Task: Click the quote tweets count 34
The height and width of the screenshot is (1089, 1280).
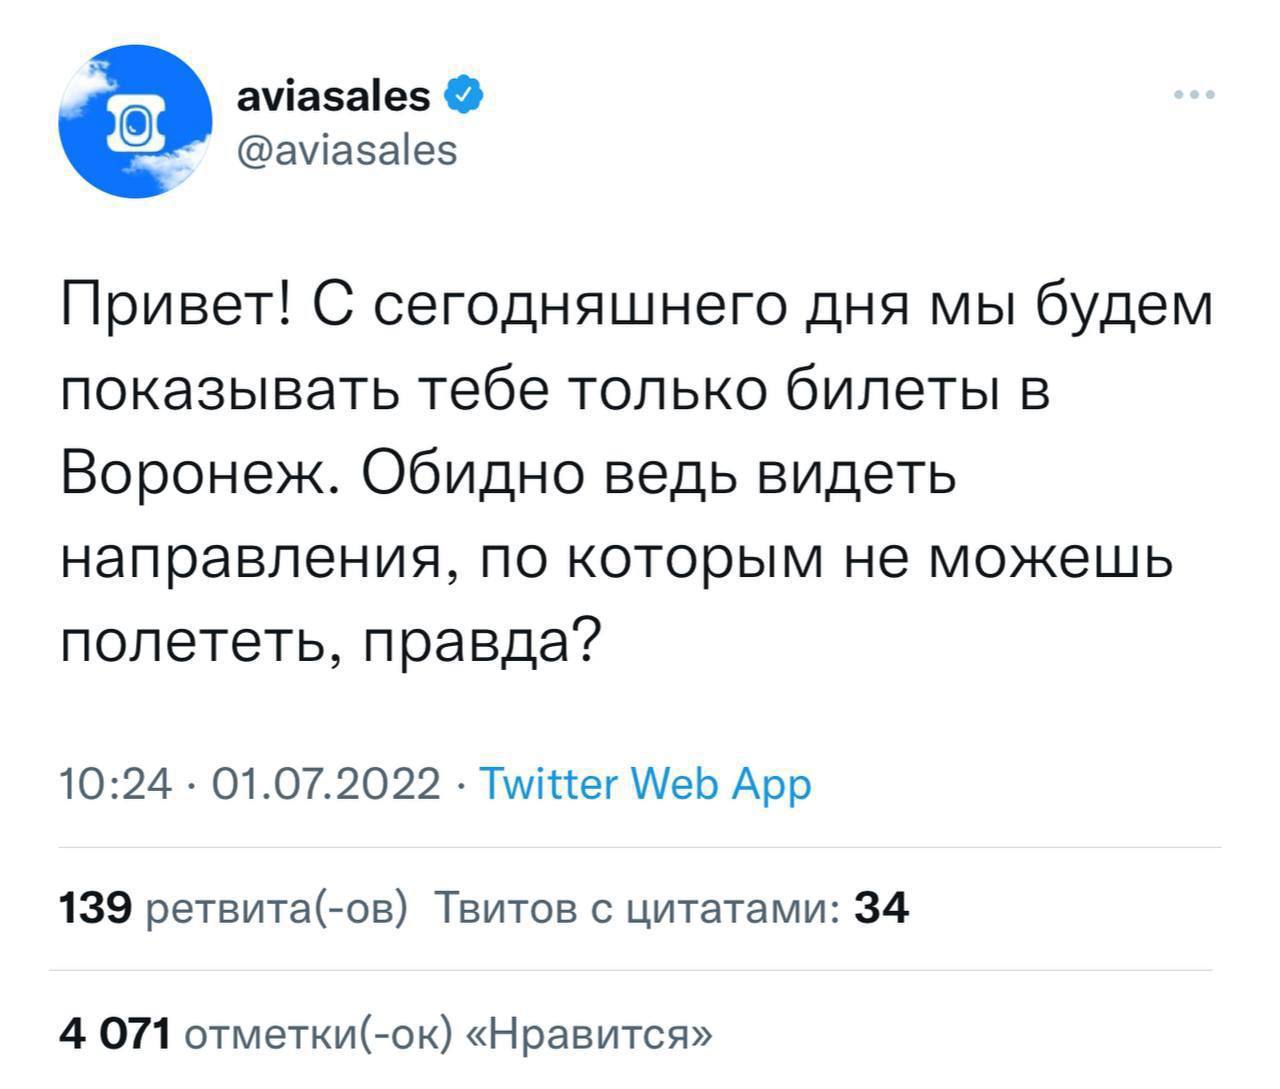Action: pyautogui.click(x=883, y=909)
